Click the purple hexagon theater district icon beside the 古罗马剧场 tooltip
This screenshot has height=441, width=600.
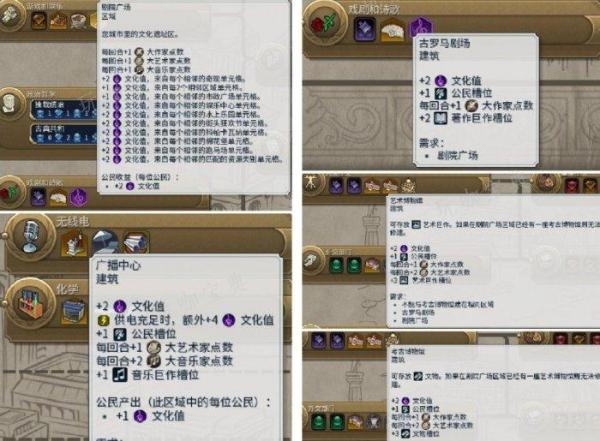pyautogui.click(x=420, y=29)
